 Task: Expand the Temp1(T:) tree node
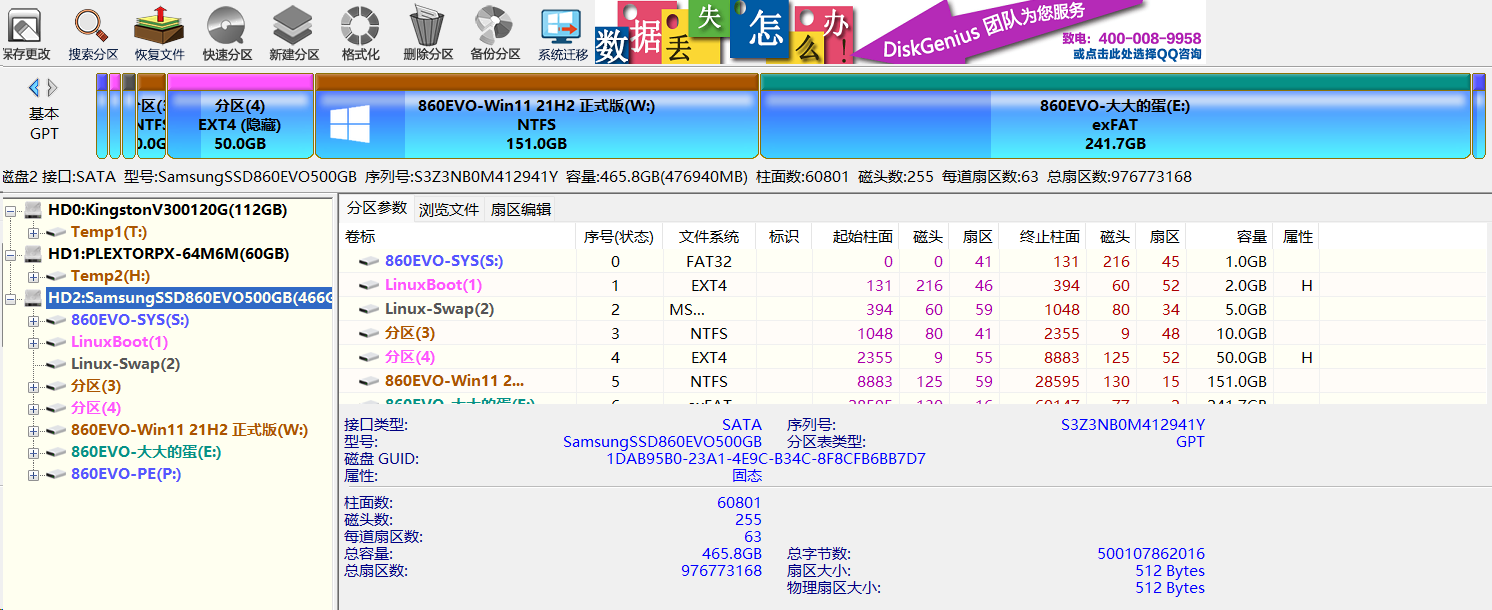coord(33,232)
